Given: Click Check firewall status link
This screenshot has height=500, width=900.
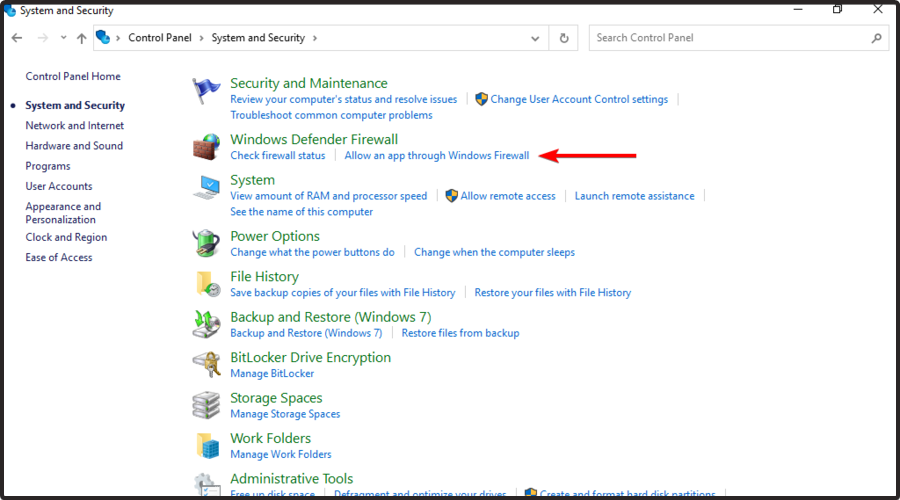Looking at the screenshot, I should click(x=278, y=156).
